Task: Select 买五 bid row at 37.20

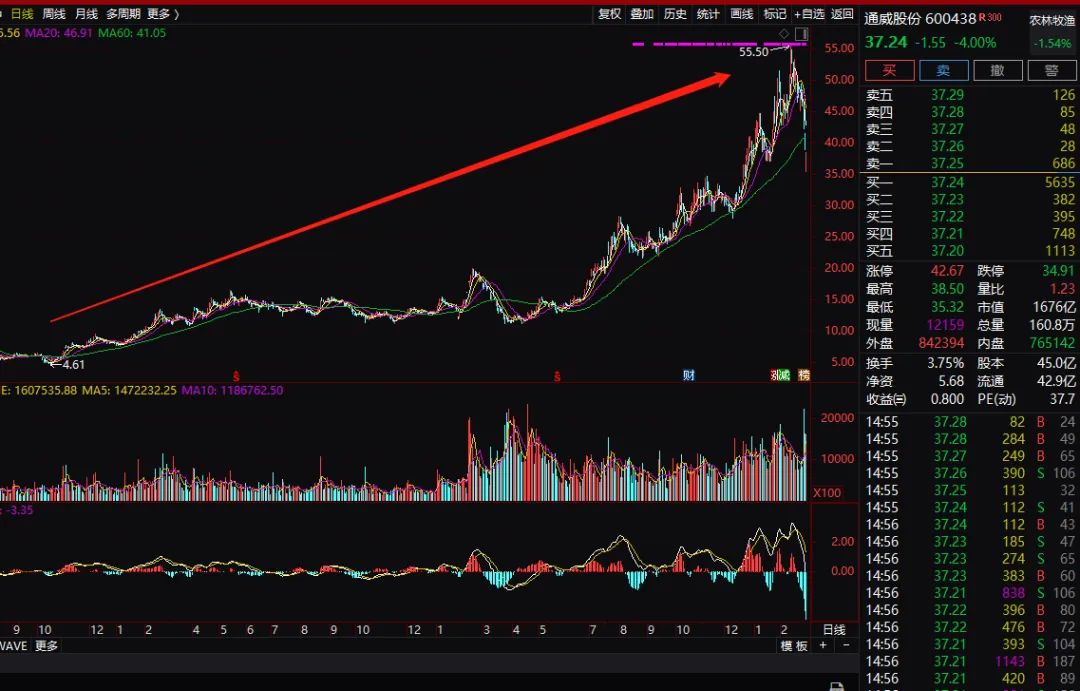Action: click(970, 251)
